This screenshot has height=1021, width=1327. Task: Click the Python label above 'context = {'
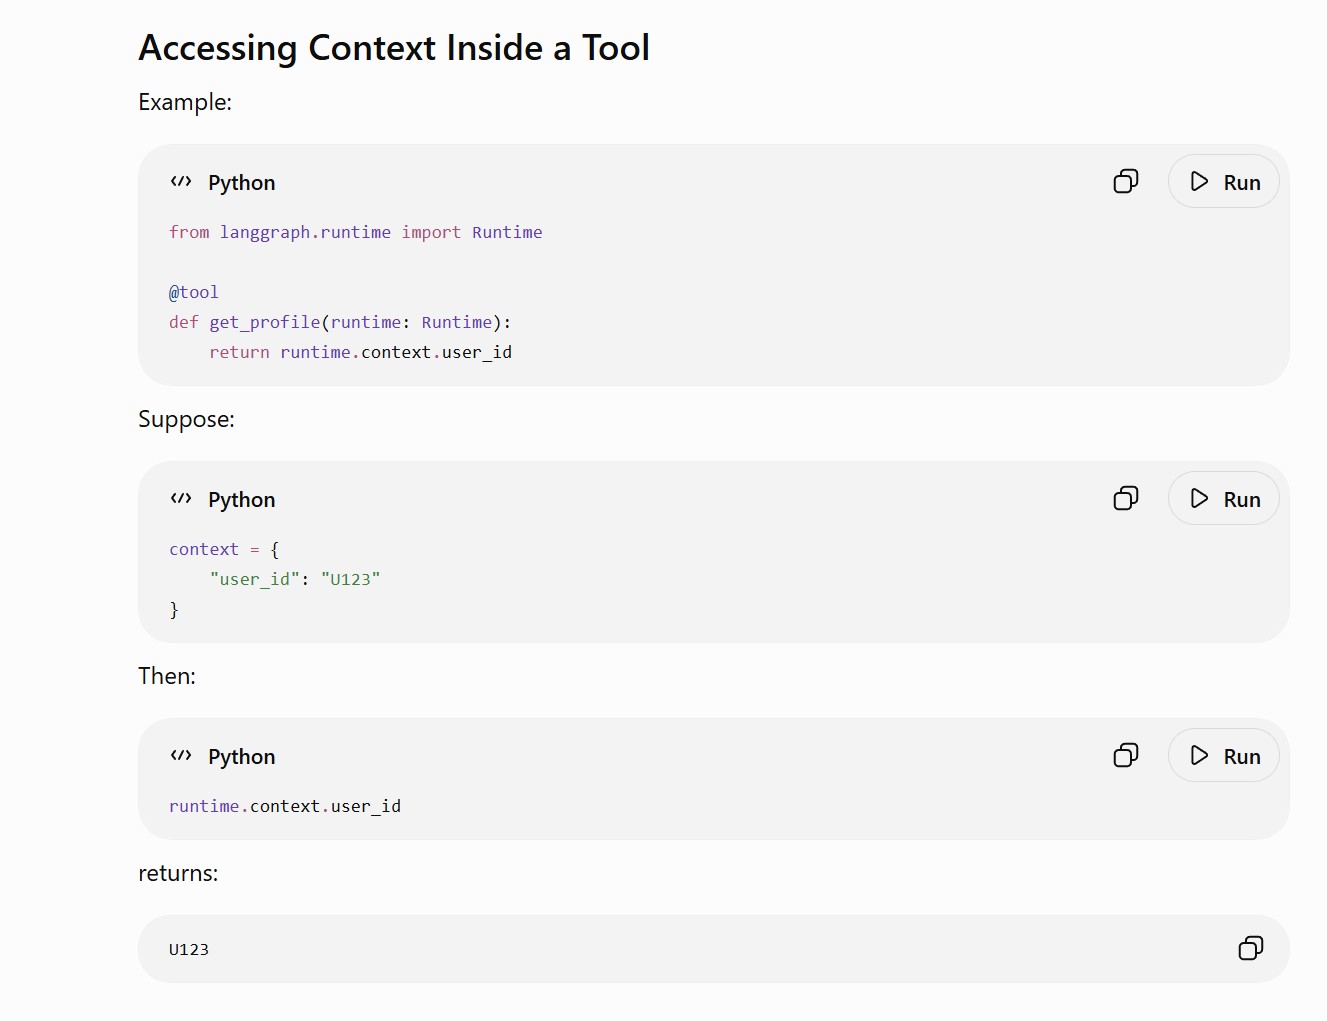tap(242, 500)
